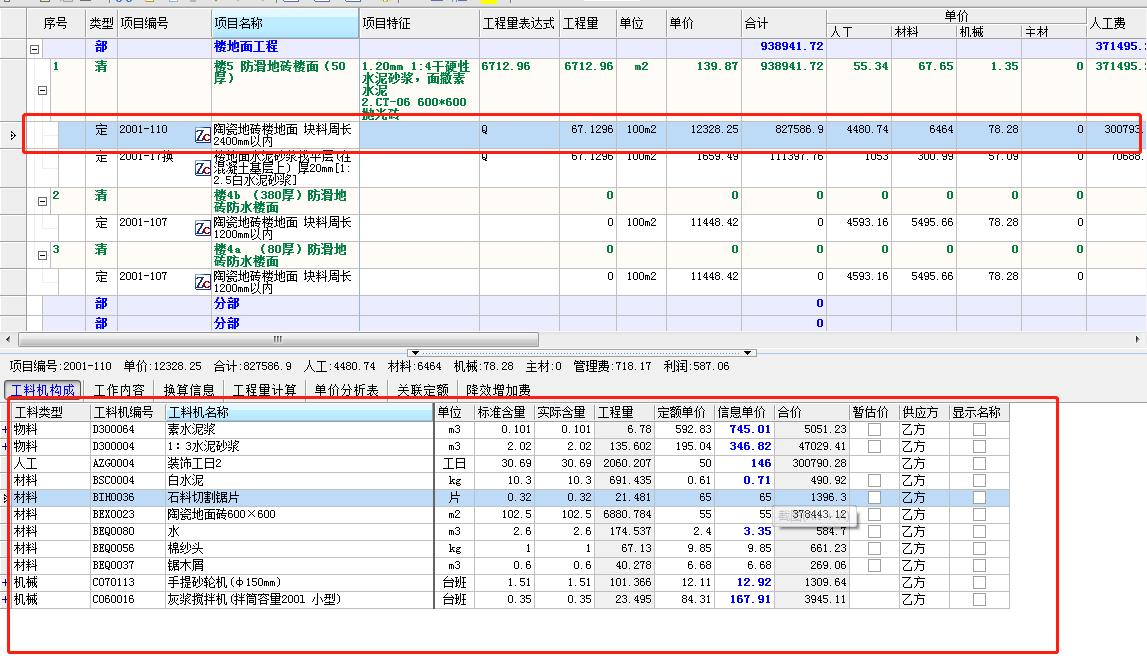Tick 暂估价 checkbox for 棉纱头
This screenshot has height=672, width=1147.
(x=874, y=548)
